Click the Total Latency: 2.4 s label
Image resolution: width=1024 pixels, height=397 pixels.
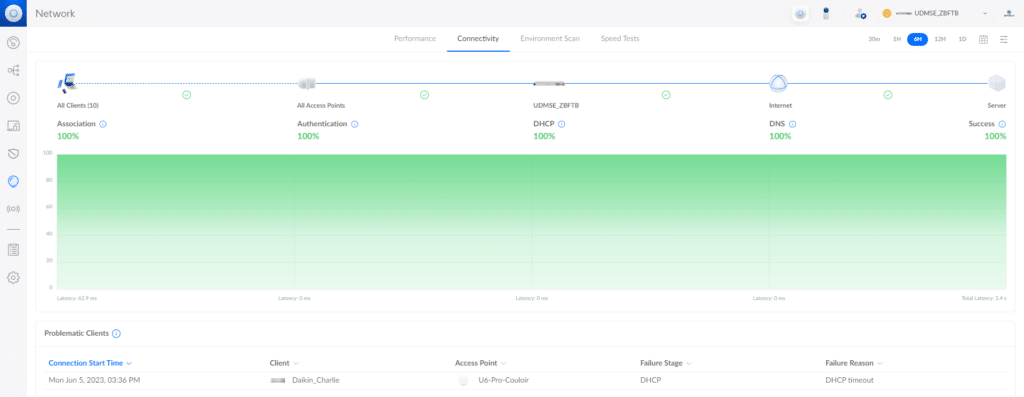pos(984,298)
